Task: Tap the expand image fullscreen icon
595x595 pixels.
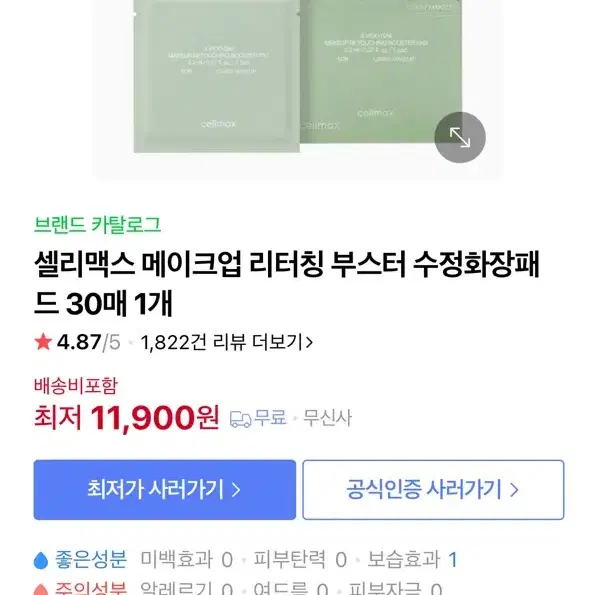Action: (460, 137)
